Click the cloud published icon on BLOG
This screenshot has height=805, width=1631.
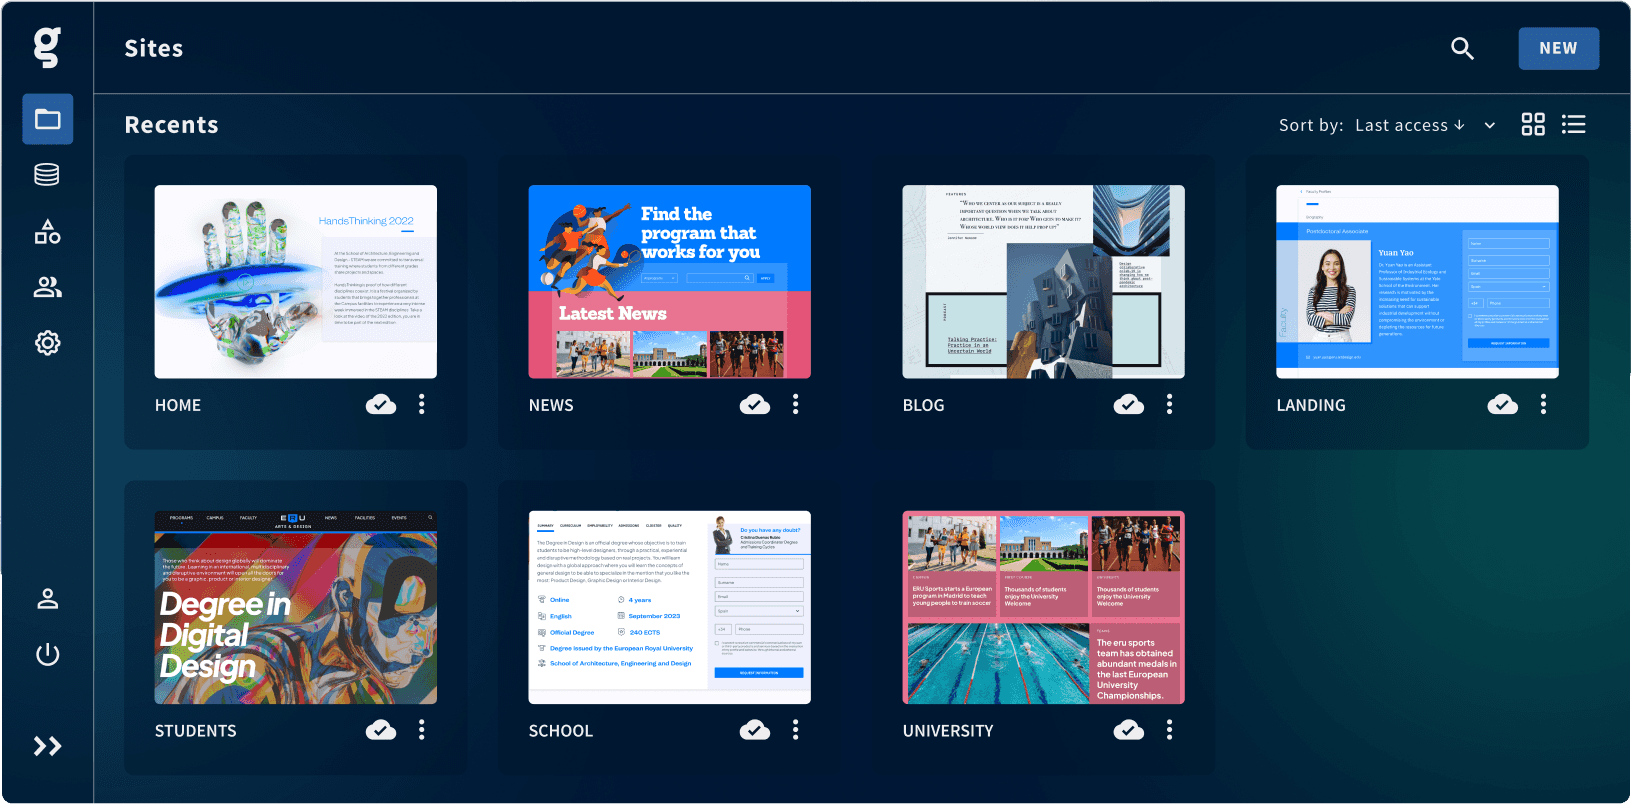coord(1129,404)
